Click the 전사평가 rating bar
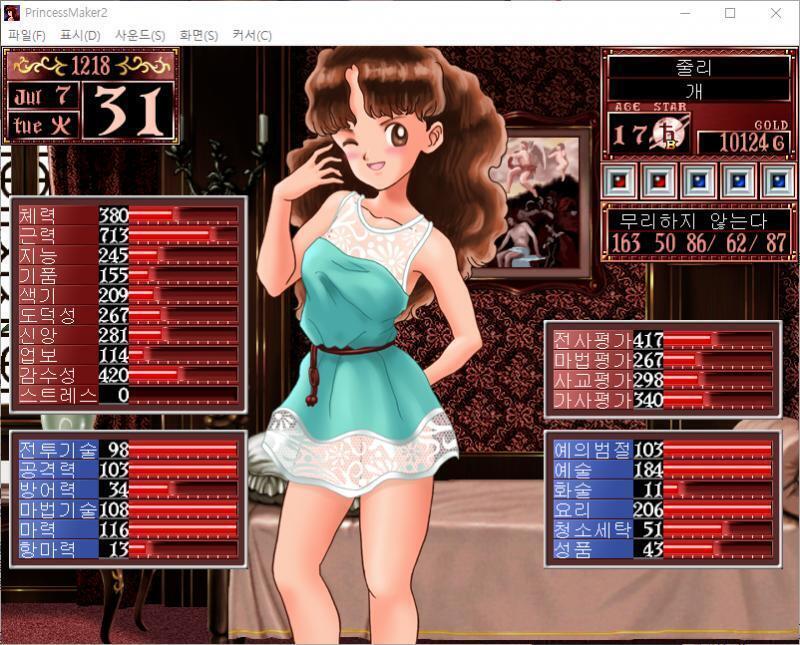Image resolution: width=800 pixels, height=645 pixels. pos(718,339)
